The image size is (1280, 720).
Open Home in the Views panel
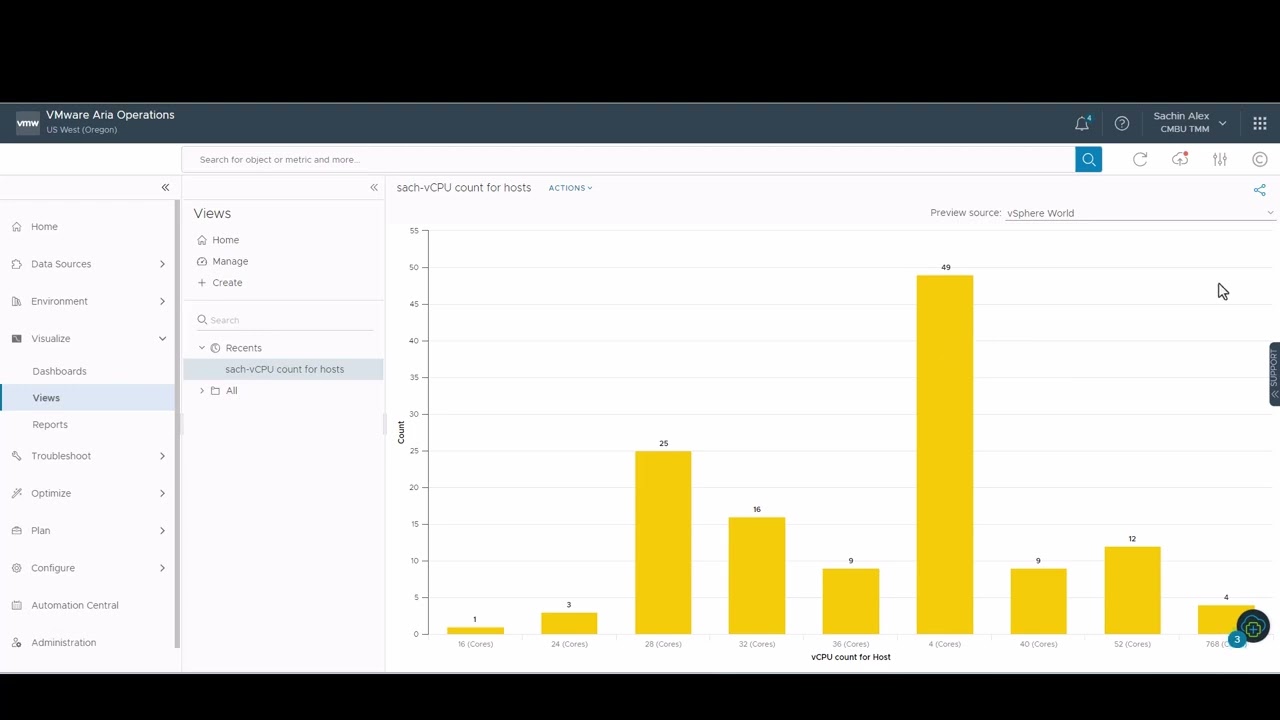point(225,240)
